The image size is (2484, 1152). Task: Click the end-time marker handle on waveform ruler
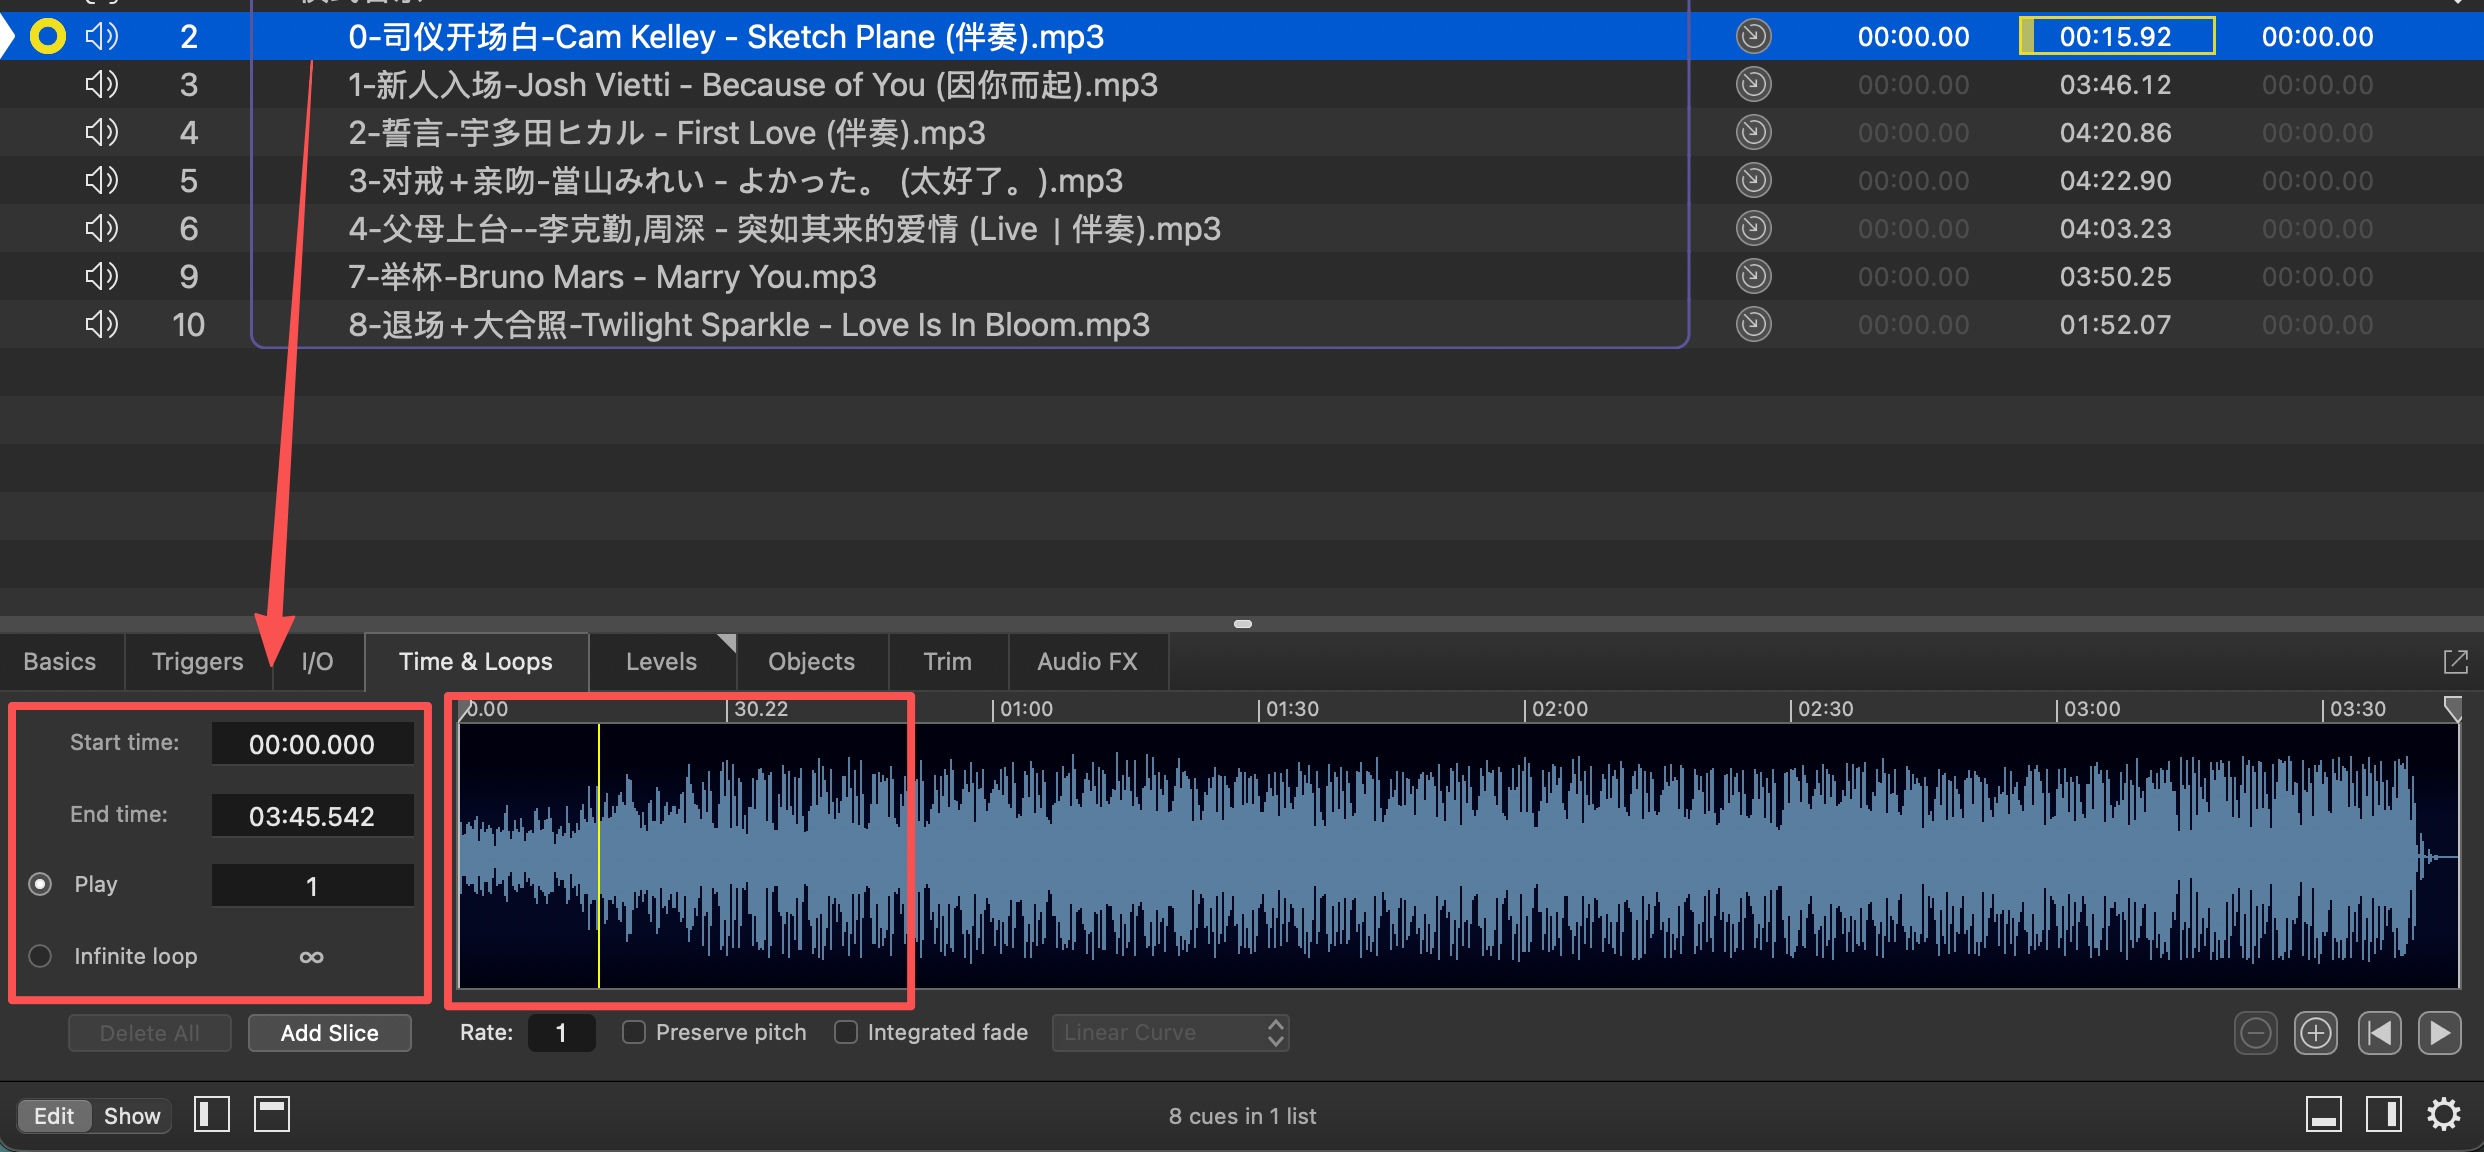(2452, 709)
